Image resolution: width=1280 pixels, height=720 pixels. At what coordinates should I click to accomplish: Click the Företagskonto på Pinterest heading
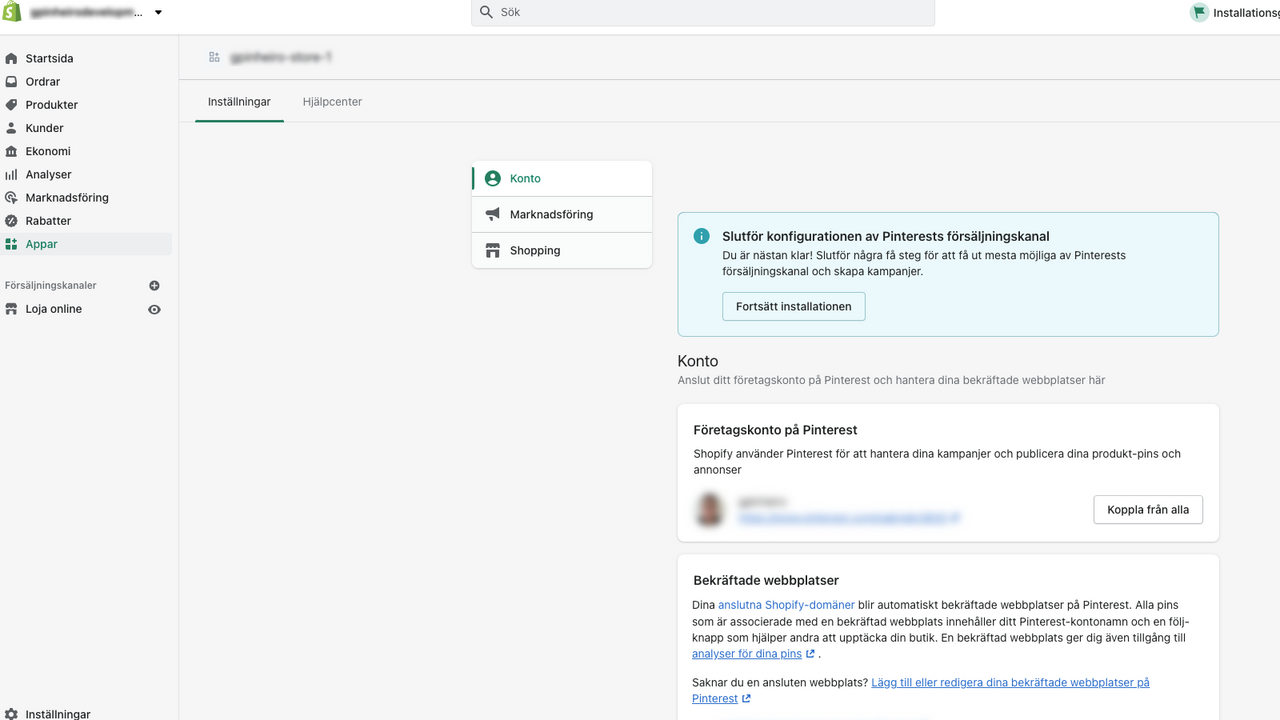[x=775, y=430]
